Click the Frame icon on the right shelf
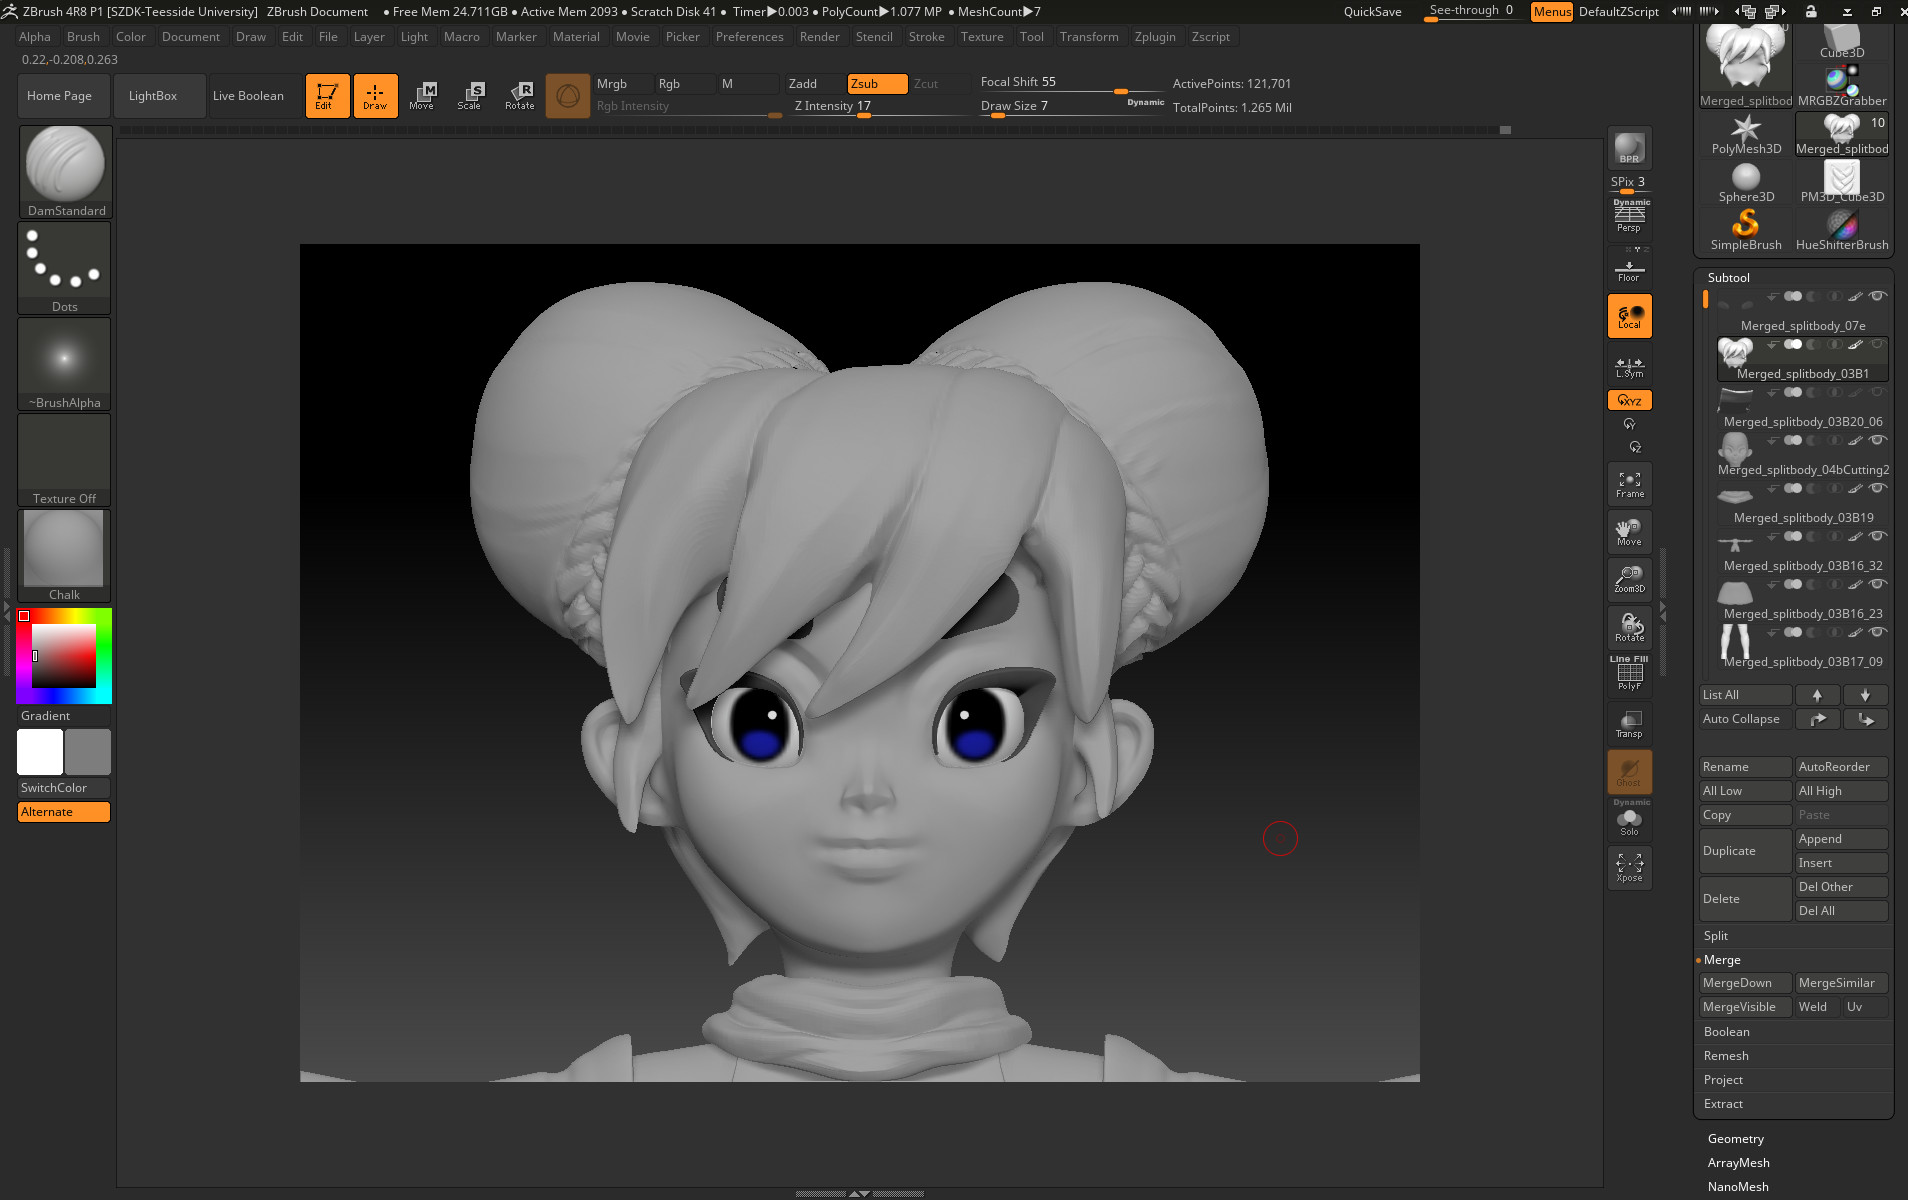Image resolution: width=1908 pixels, height=1200 pixels. coord(1629,483)
